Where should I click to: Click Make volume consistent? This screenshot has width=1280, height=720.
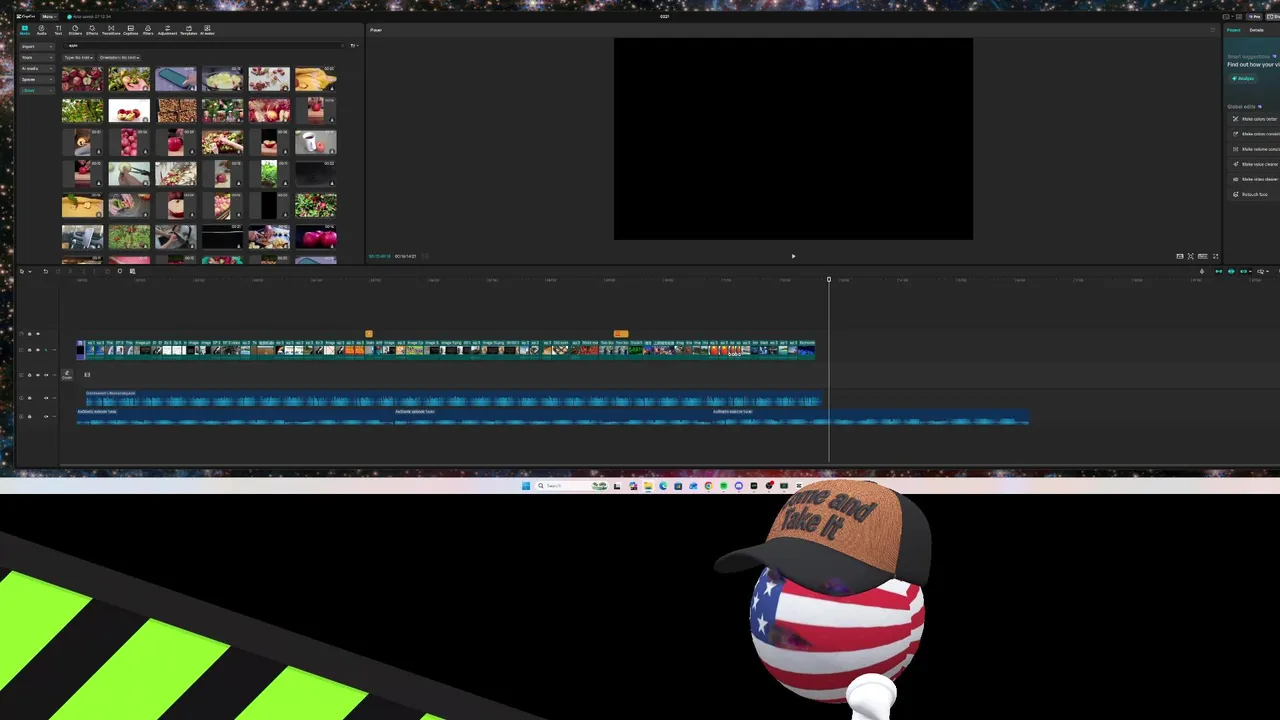pyautogui.click(x=1256, y=149)
